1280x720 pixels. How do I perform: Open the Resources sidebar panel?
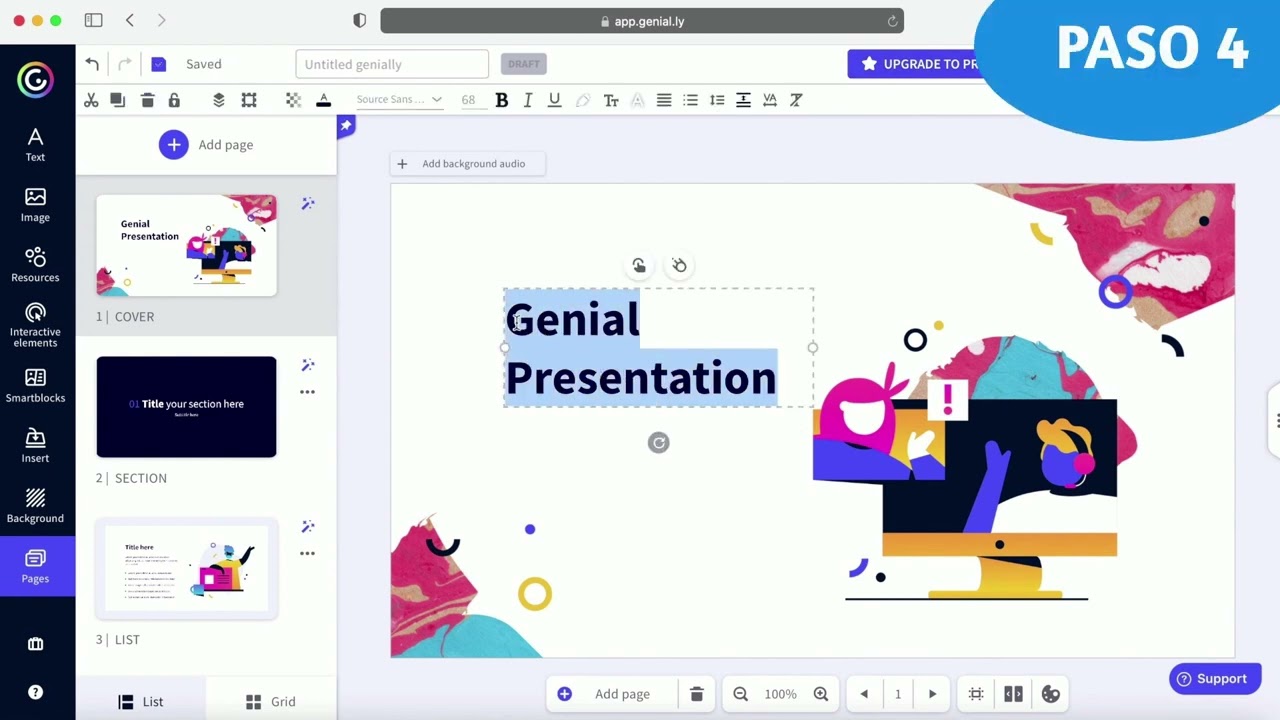35,265
